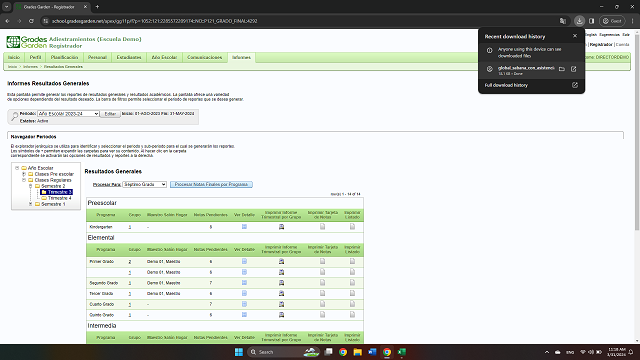Open Grupo 2 link for Primer Grado
This screenshot has width=640, height=360.
[130, 262]
